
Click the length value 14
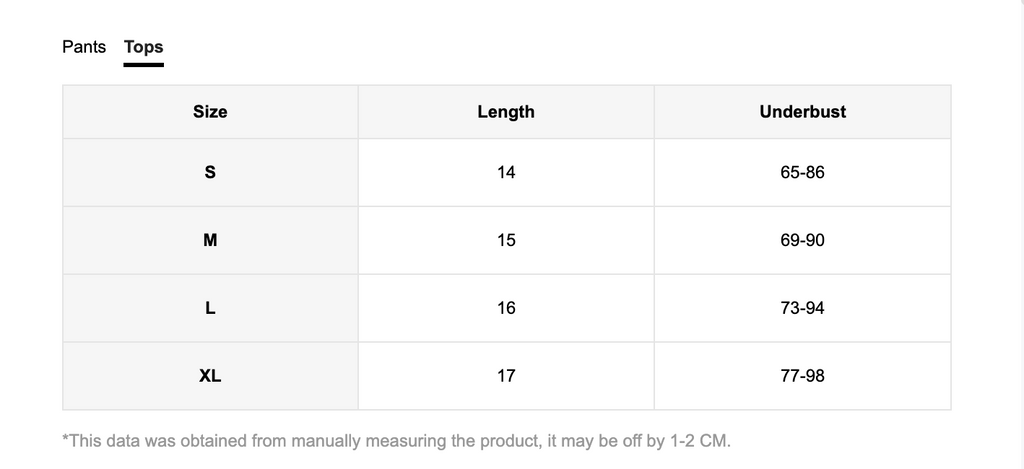click(x=506, y=172)
